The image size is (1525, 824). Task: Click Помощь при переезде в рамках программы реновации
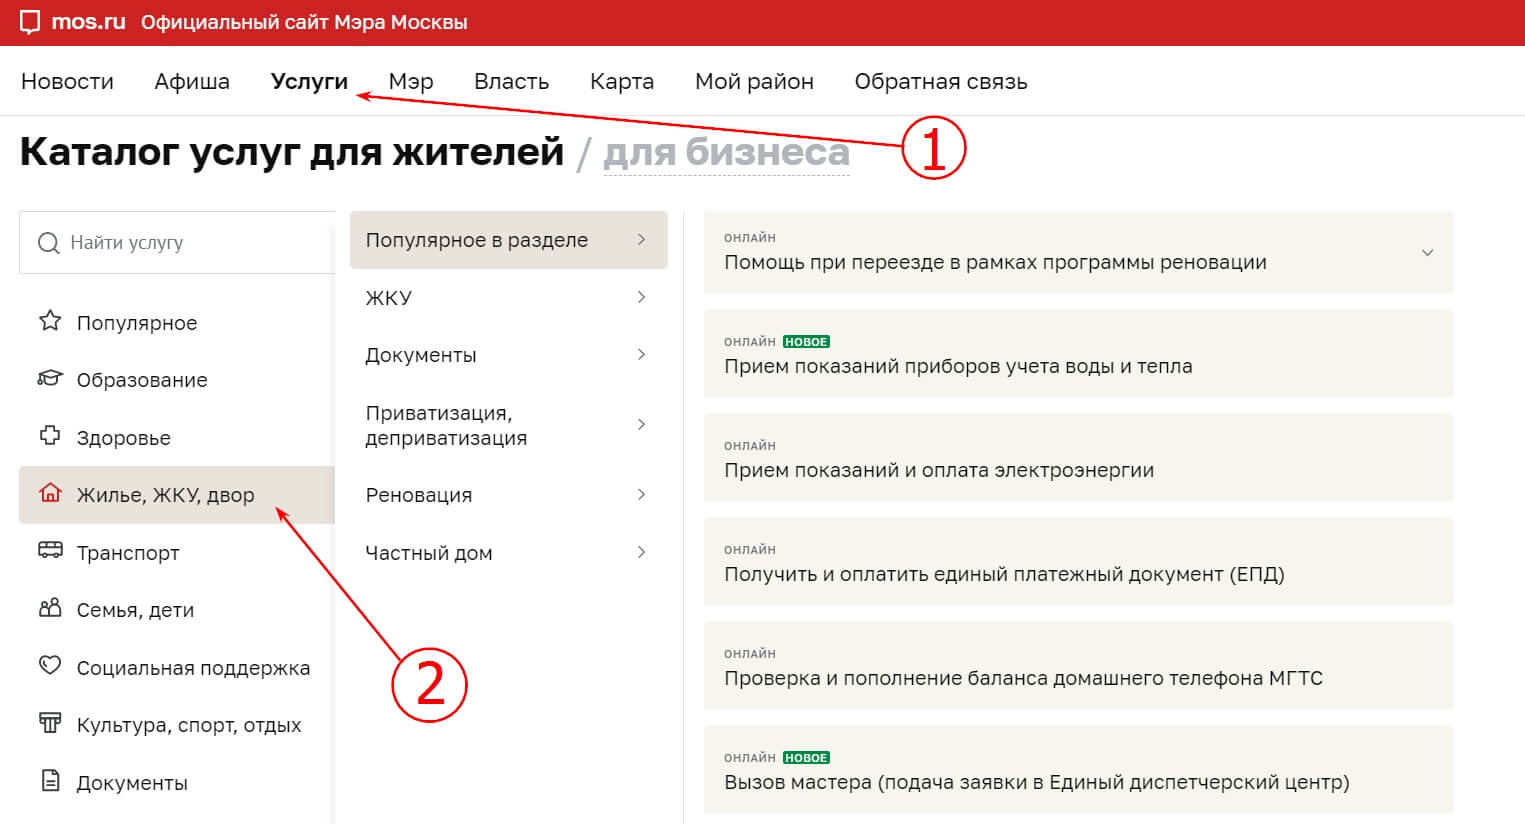995,262
